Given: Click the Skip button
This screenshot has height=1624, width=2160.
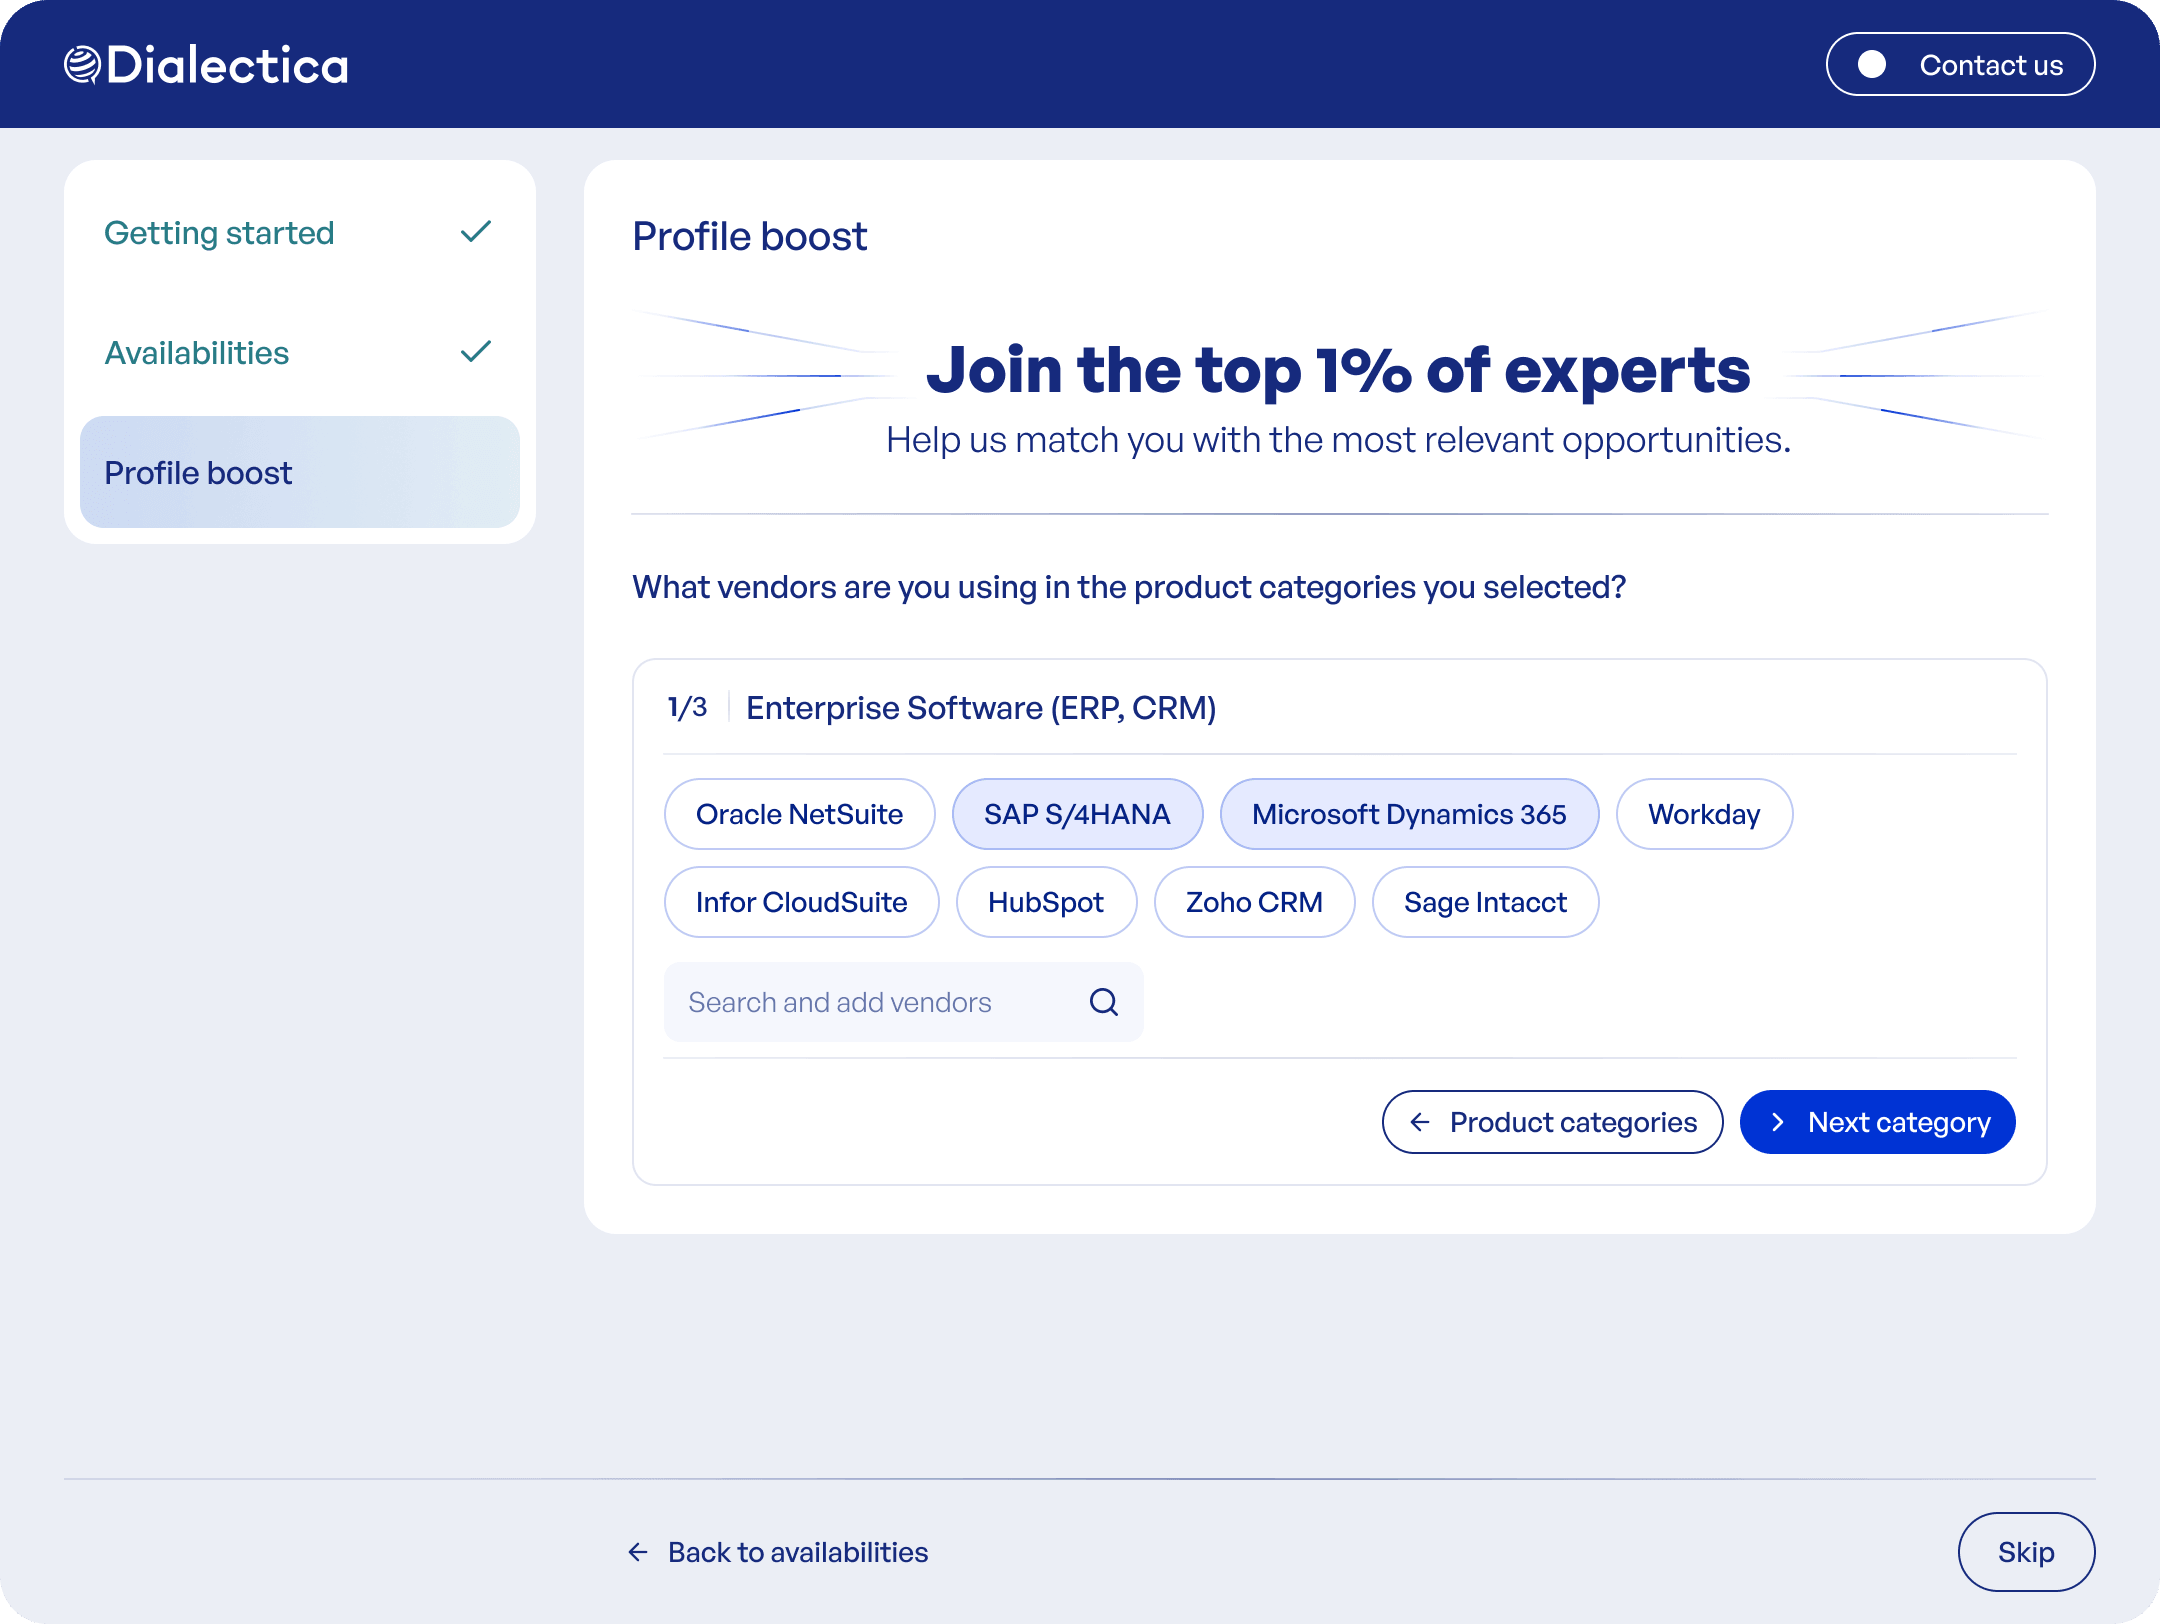Looking at the screenshot, I should [2027, 1552].
